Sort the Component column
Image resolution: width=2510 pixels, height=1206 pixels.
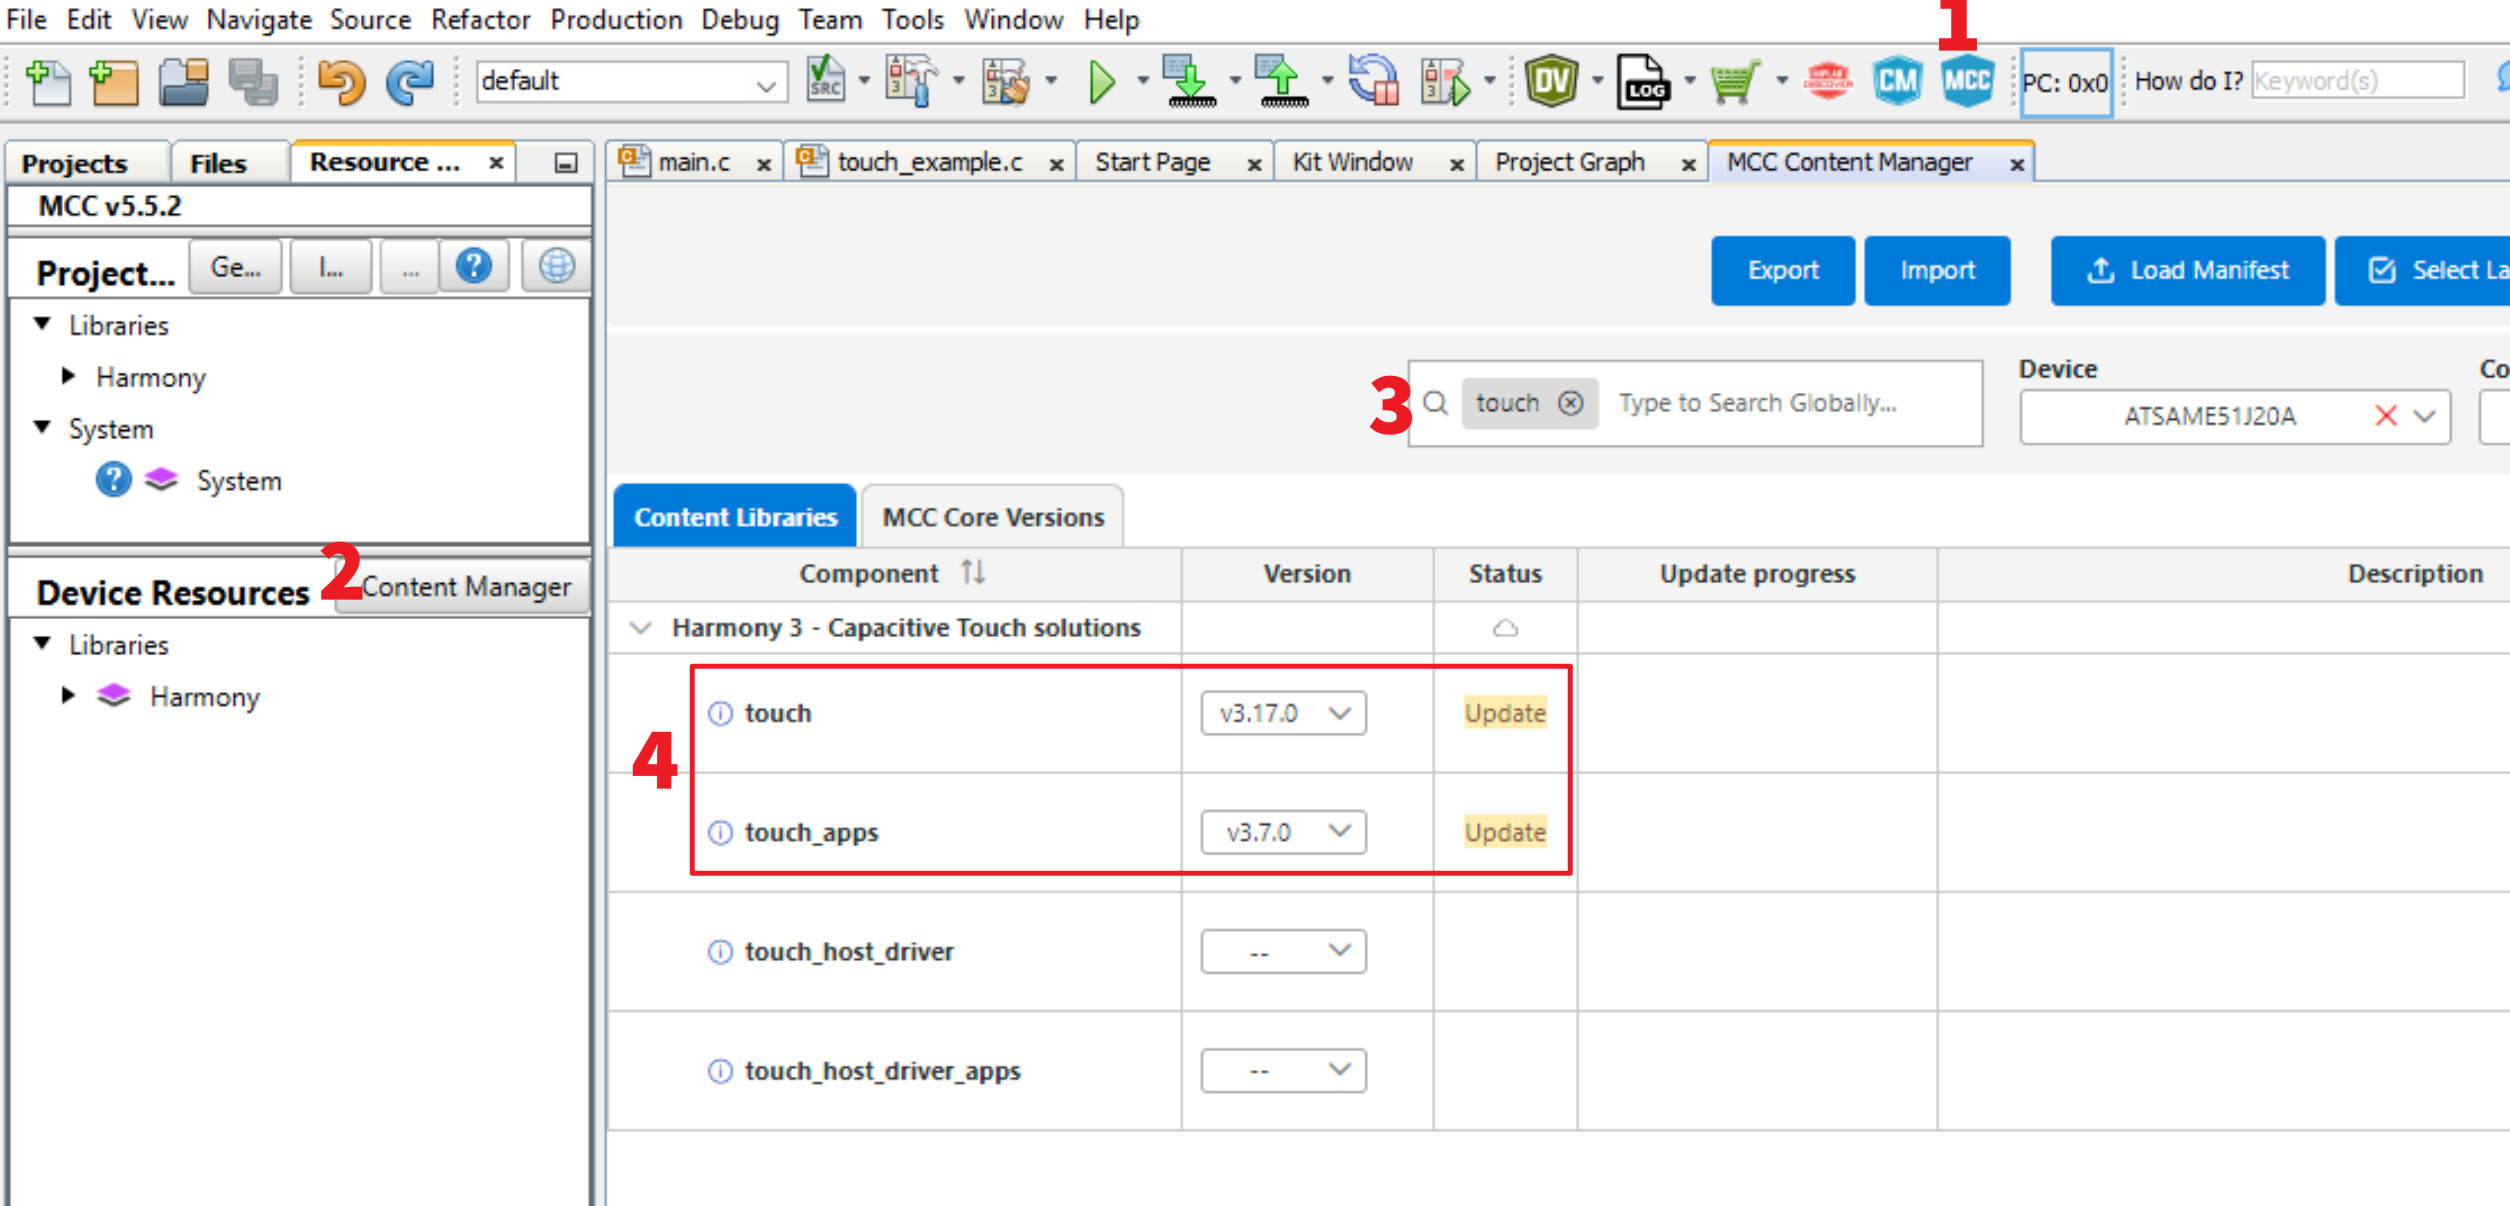[x=973, y=573]
